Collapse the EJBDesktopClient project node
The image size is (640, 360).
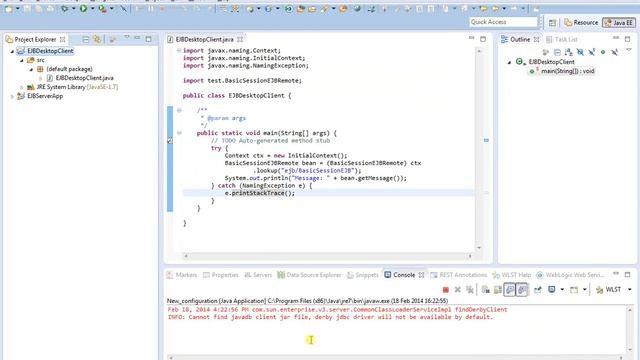click(x=12, y=51)
